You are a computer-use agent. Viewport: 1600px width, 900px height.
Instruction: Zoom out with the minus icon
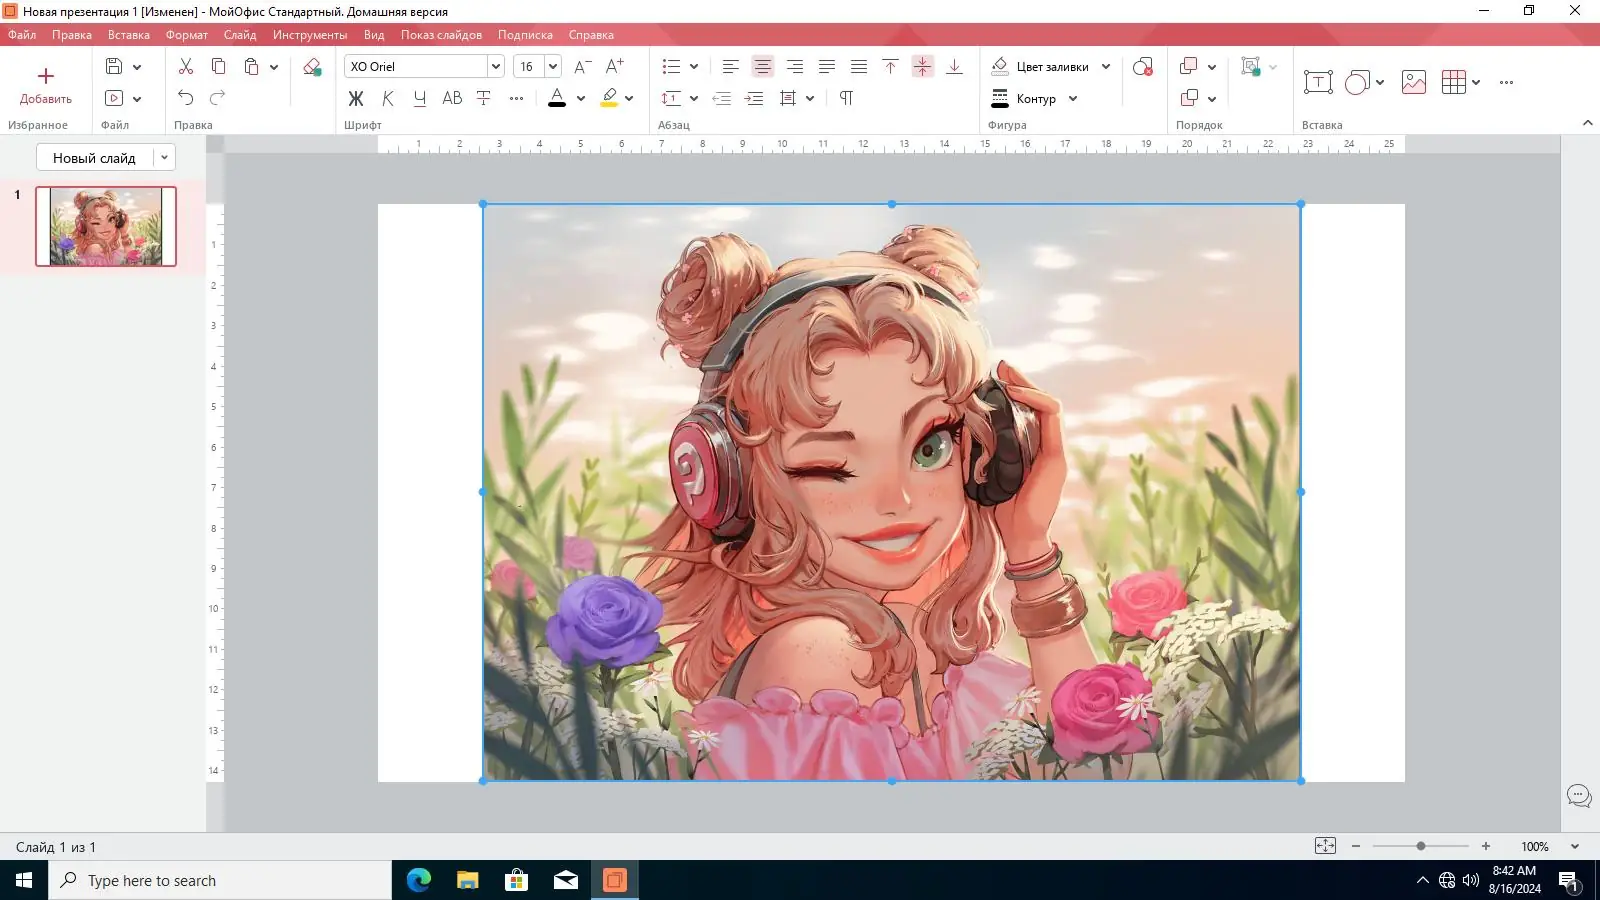click(1356, 846)
